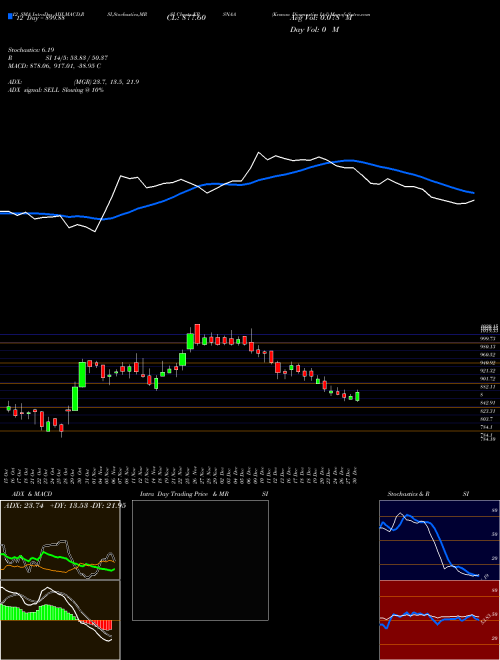Image resolution: width=500 pixels, height=660 pixels.
Task: Open the Stochastics mini chart with blue background
Action: (439, 540)
